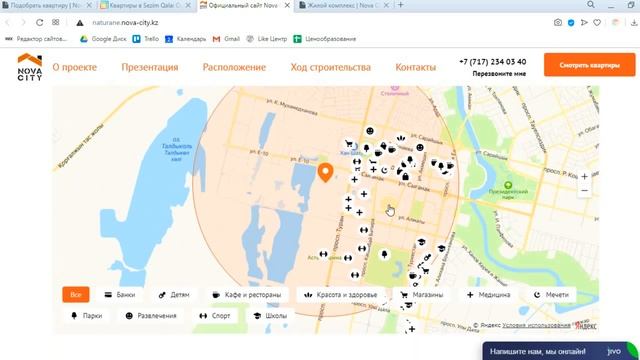The width and height of the screenshot is (640, 360).
Task: Click the shopping cart marker near Хан Шатыр
Action: (x=349, y=144)
